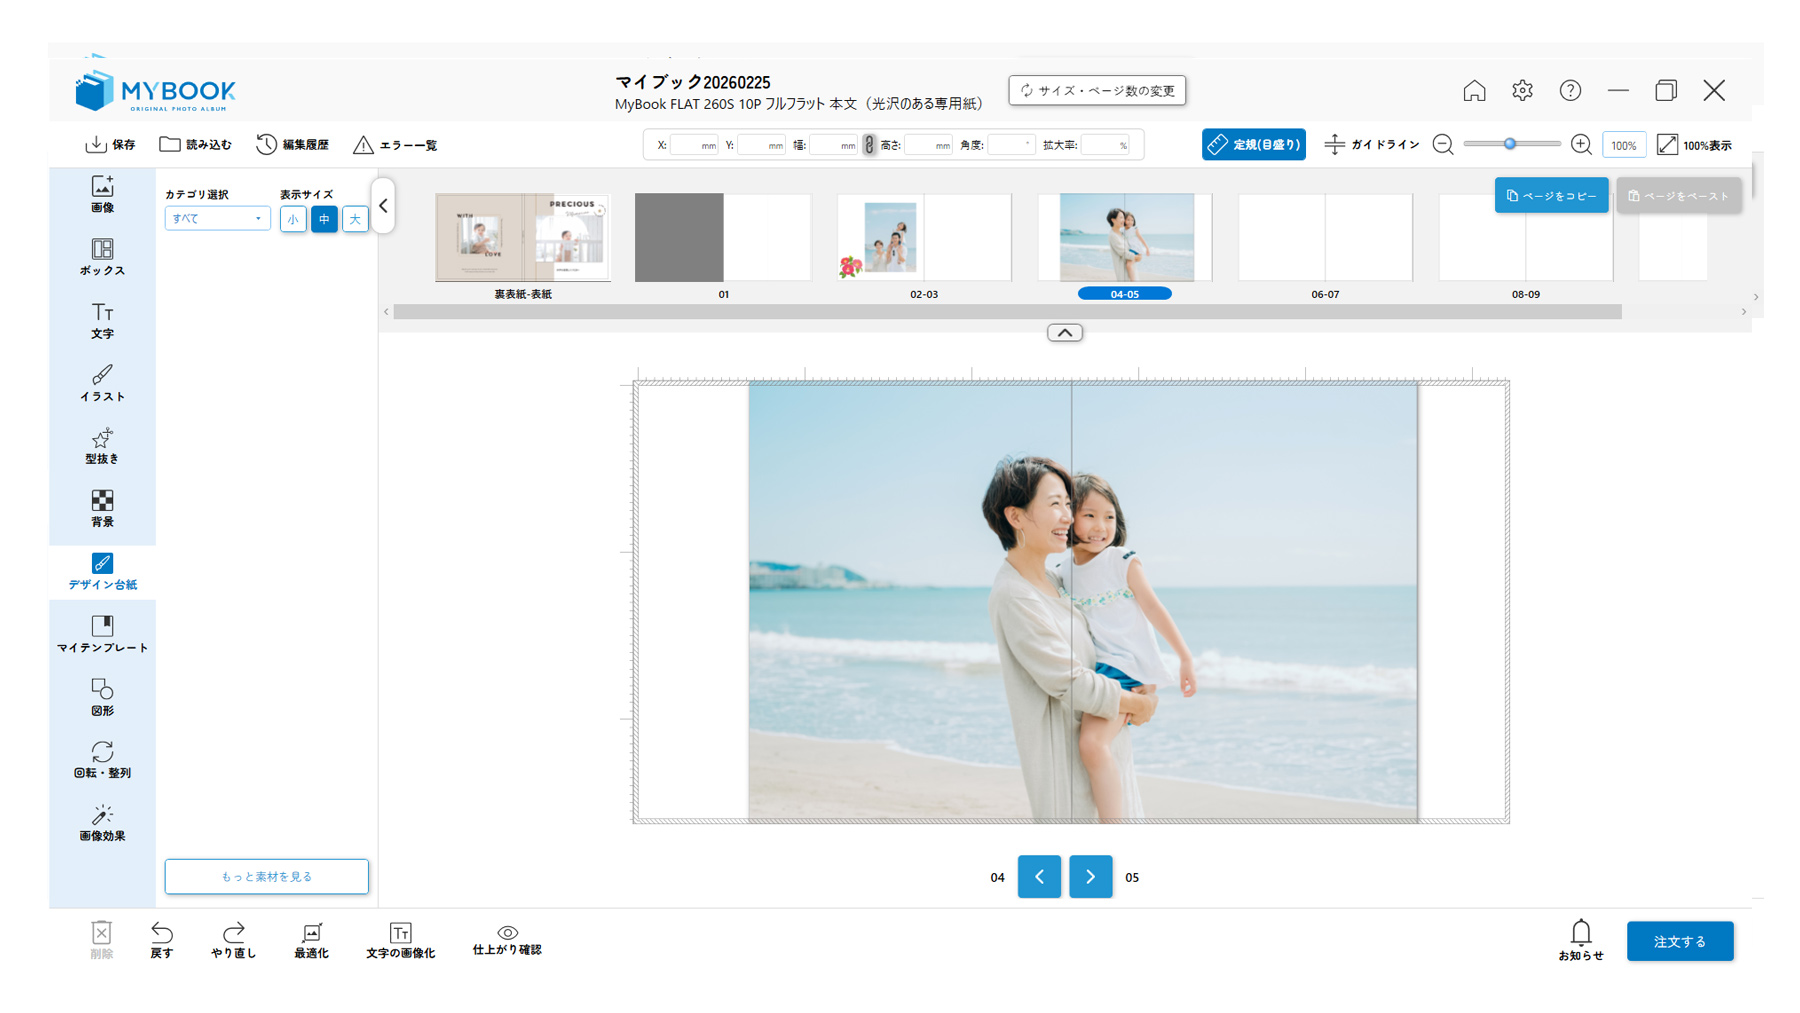The height and width of the screenshot is (1013, 1800).
Task: Open the 背景 (background) panel
Action: (102, 509)
